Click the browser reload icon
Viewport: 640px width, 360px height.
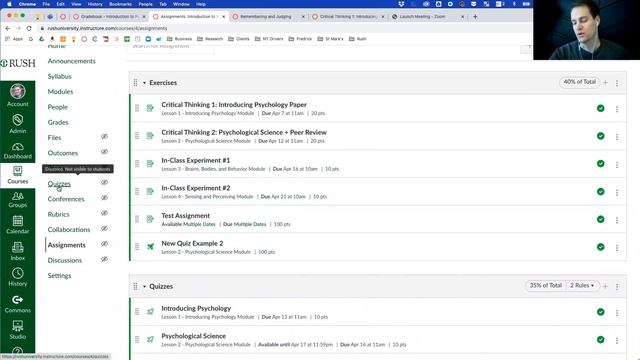coord(29,28)
